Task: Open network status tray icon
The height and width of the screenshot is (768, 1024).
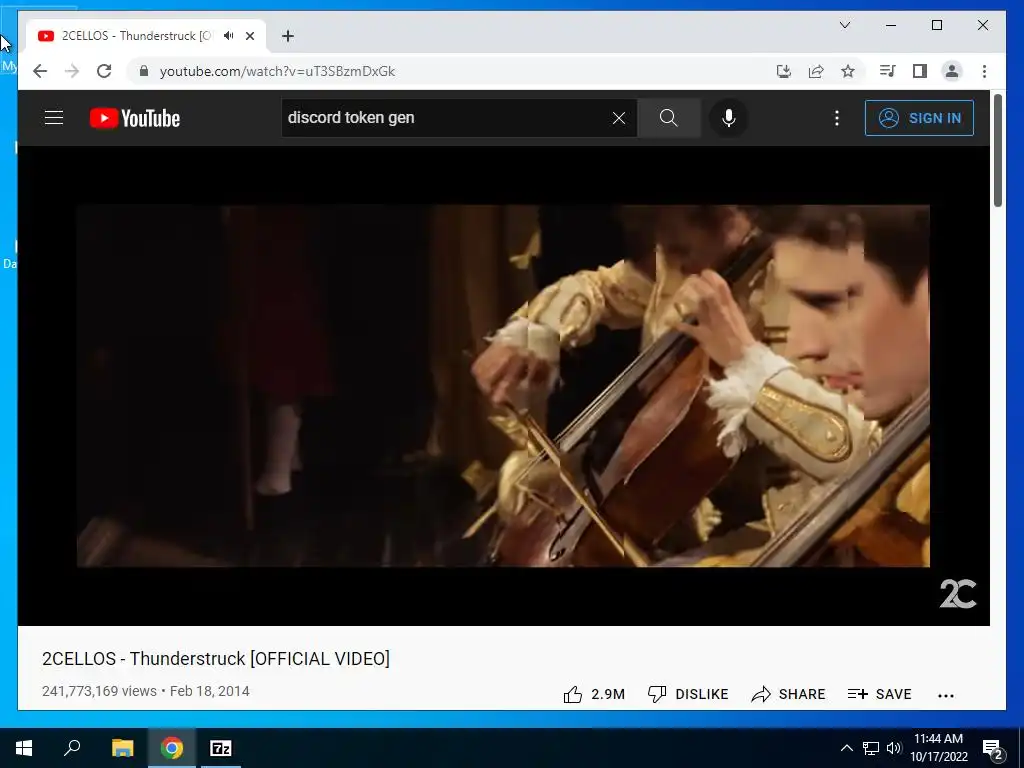Action: click(871, 748)
